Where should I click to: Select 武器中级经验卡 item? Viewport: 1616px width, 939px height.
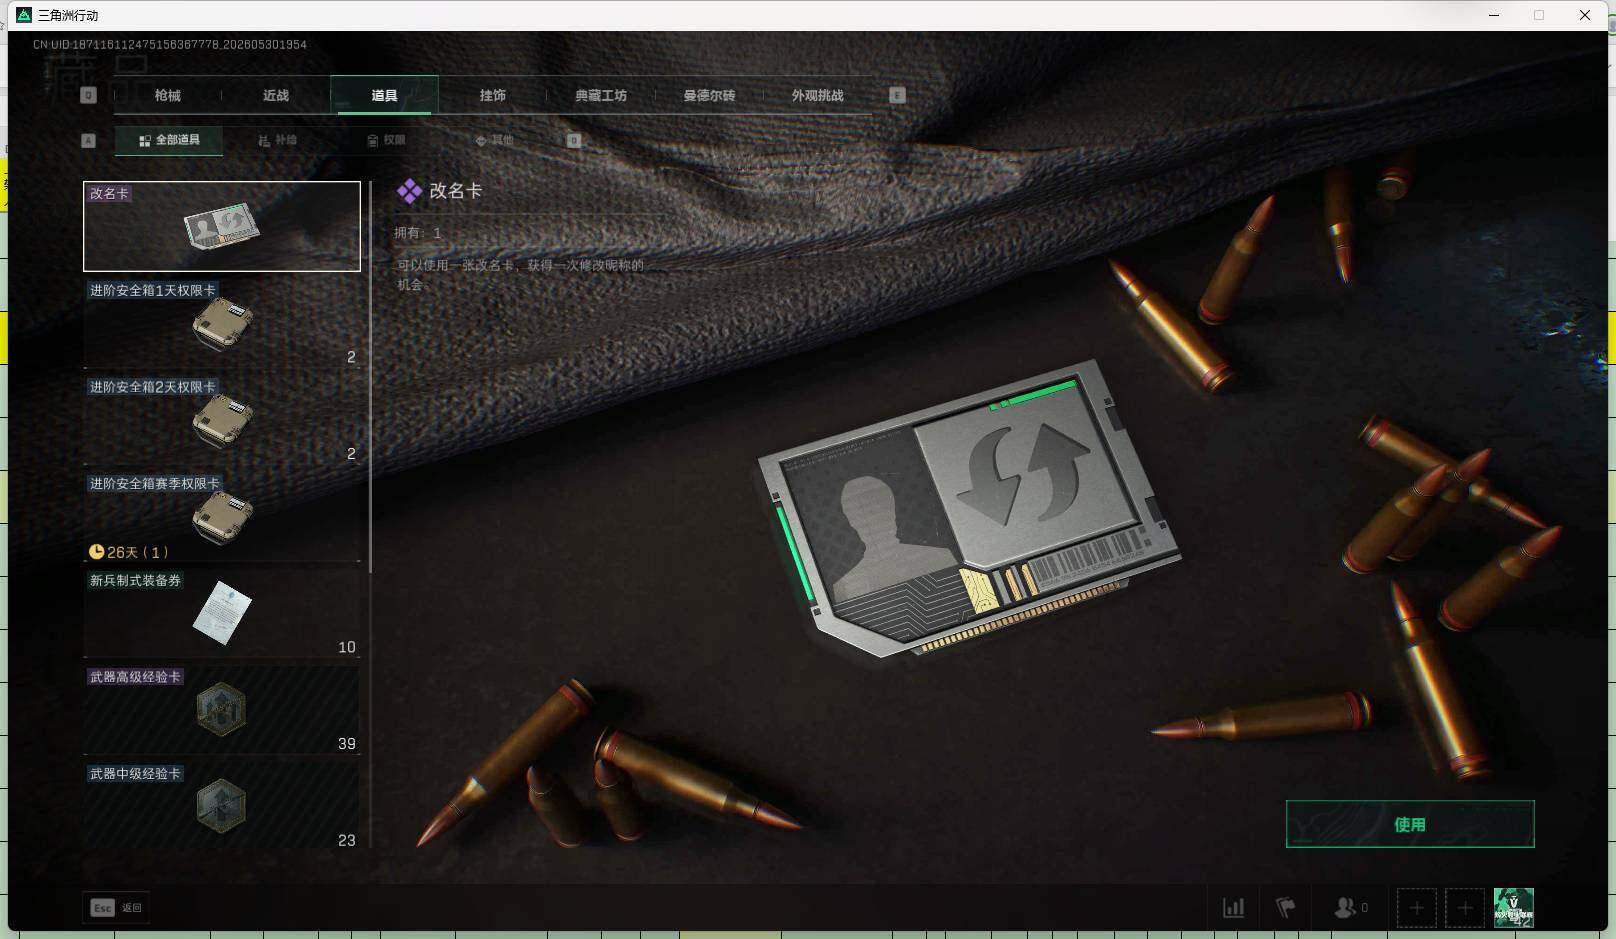point(222,807)
